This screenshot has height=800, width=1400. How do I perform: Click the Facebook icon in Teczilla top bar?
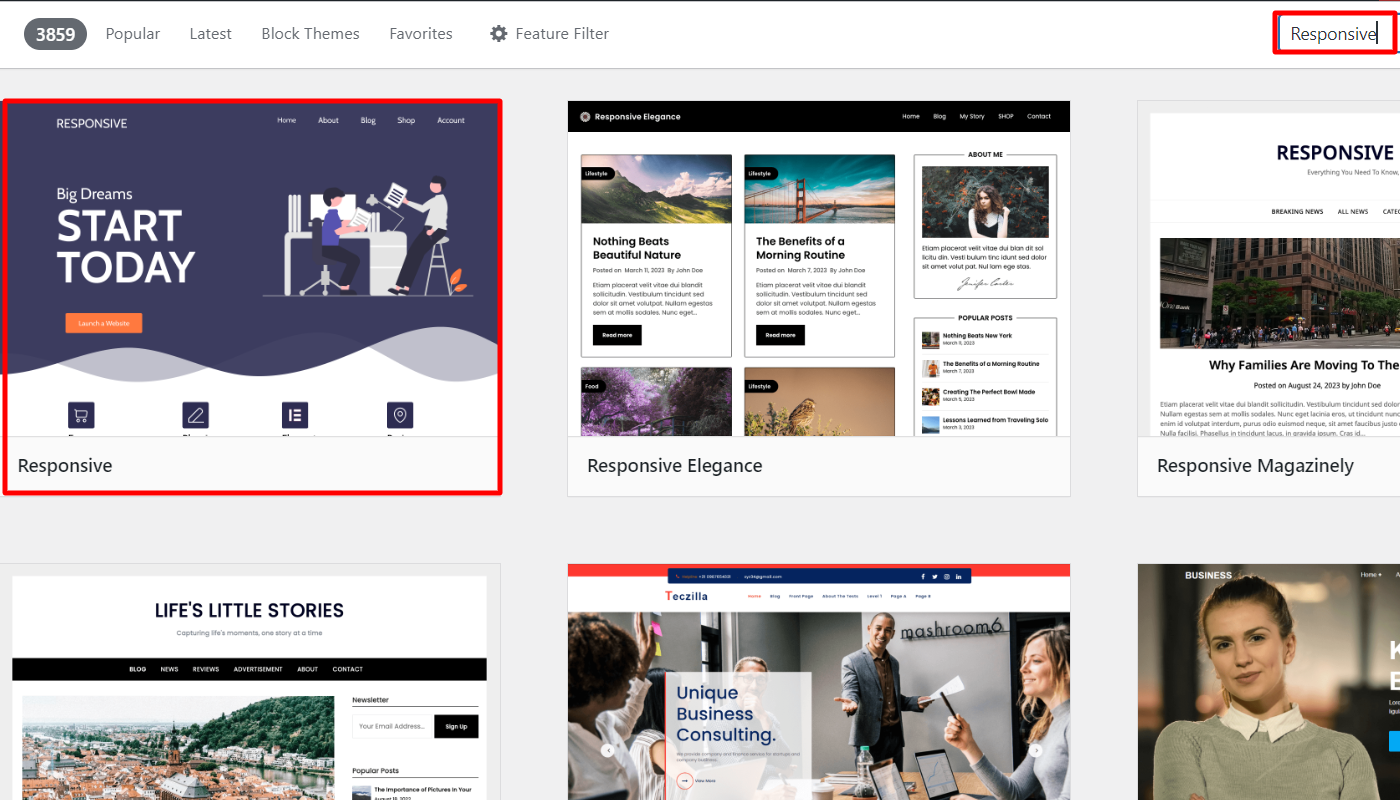click(x=923, y=577)
